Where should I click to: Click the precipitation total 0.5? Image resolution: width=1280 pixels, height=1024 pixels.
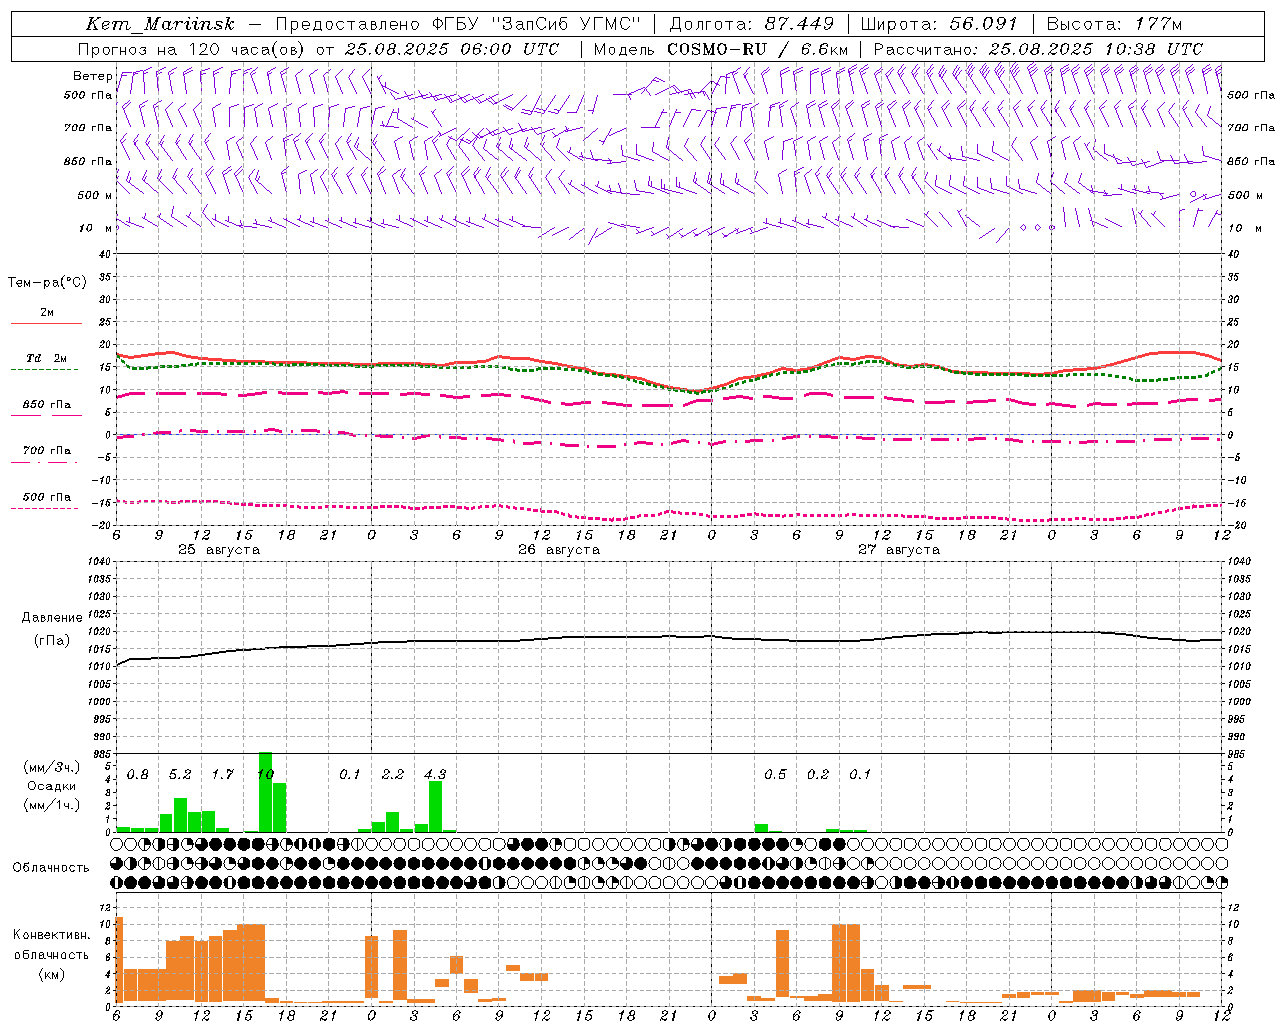point(775,775)
